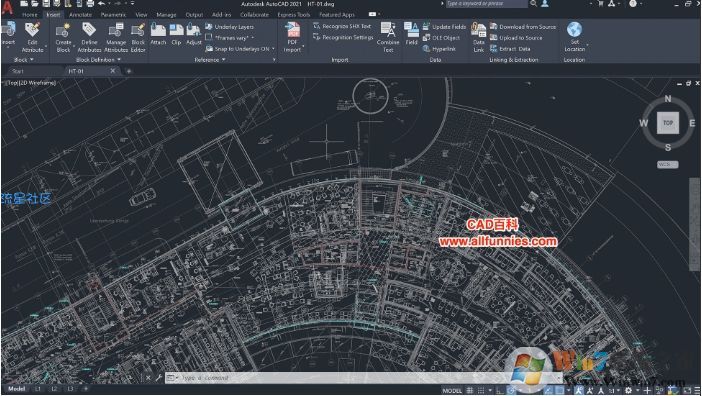This screenshot has width=702, height=396.
Task: Switch to the Express Tools tab
Action: pyautogui.click(x=294, y=15)
